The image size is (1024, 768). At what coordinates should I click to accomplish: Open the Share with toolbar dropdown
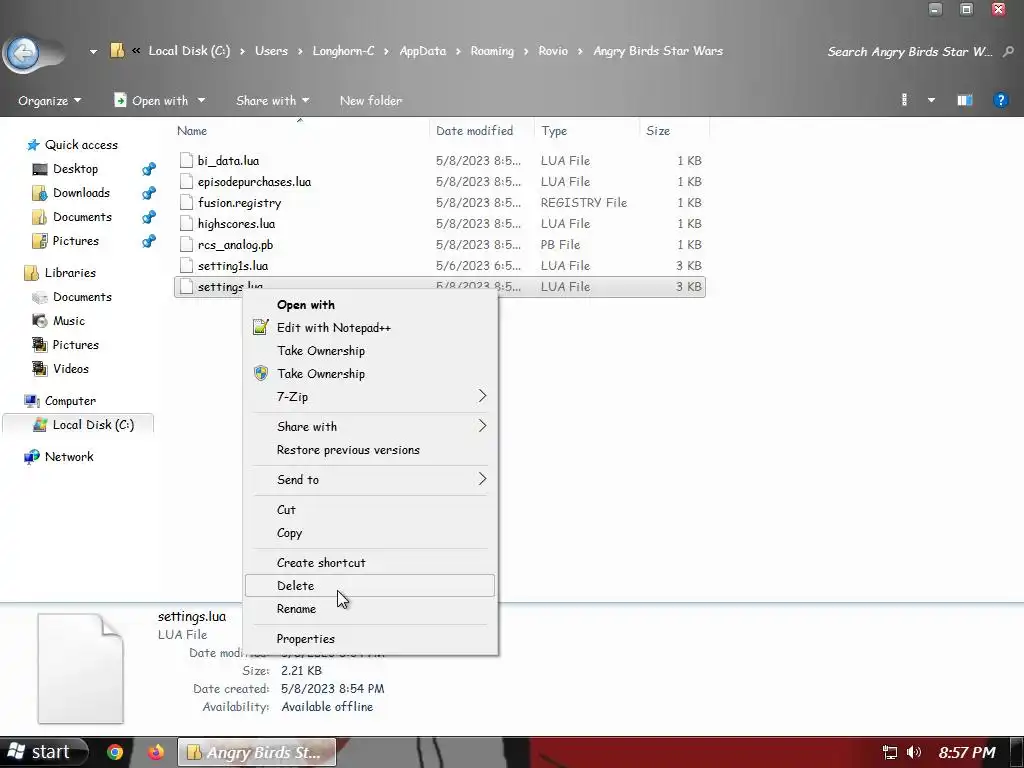272,101
